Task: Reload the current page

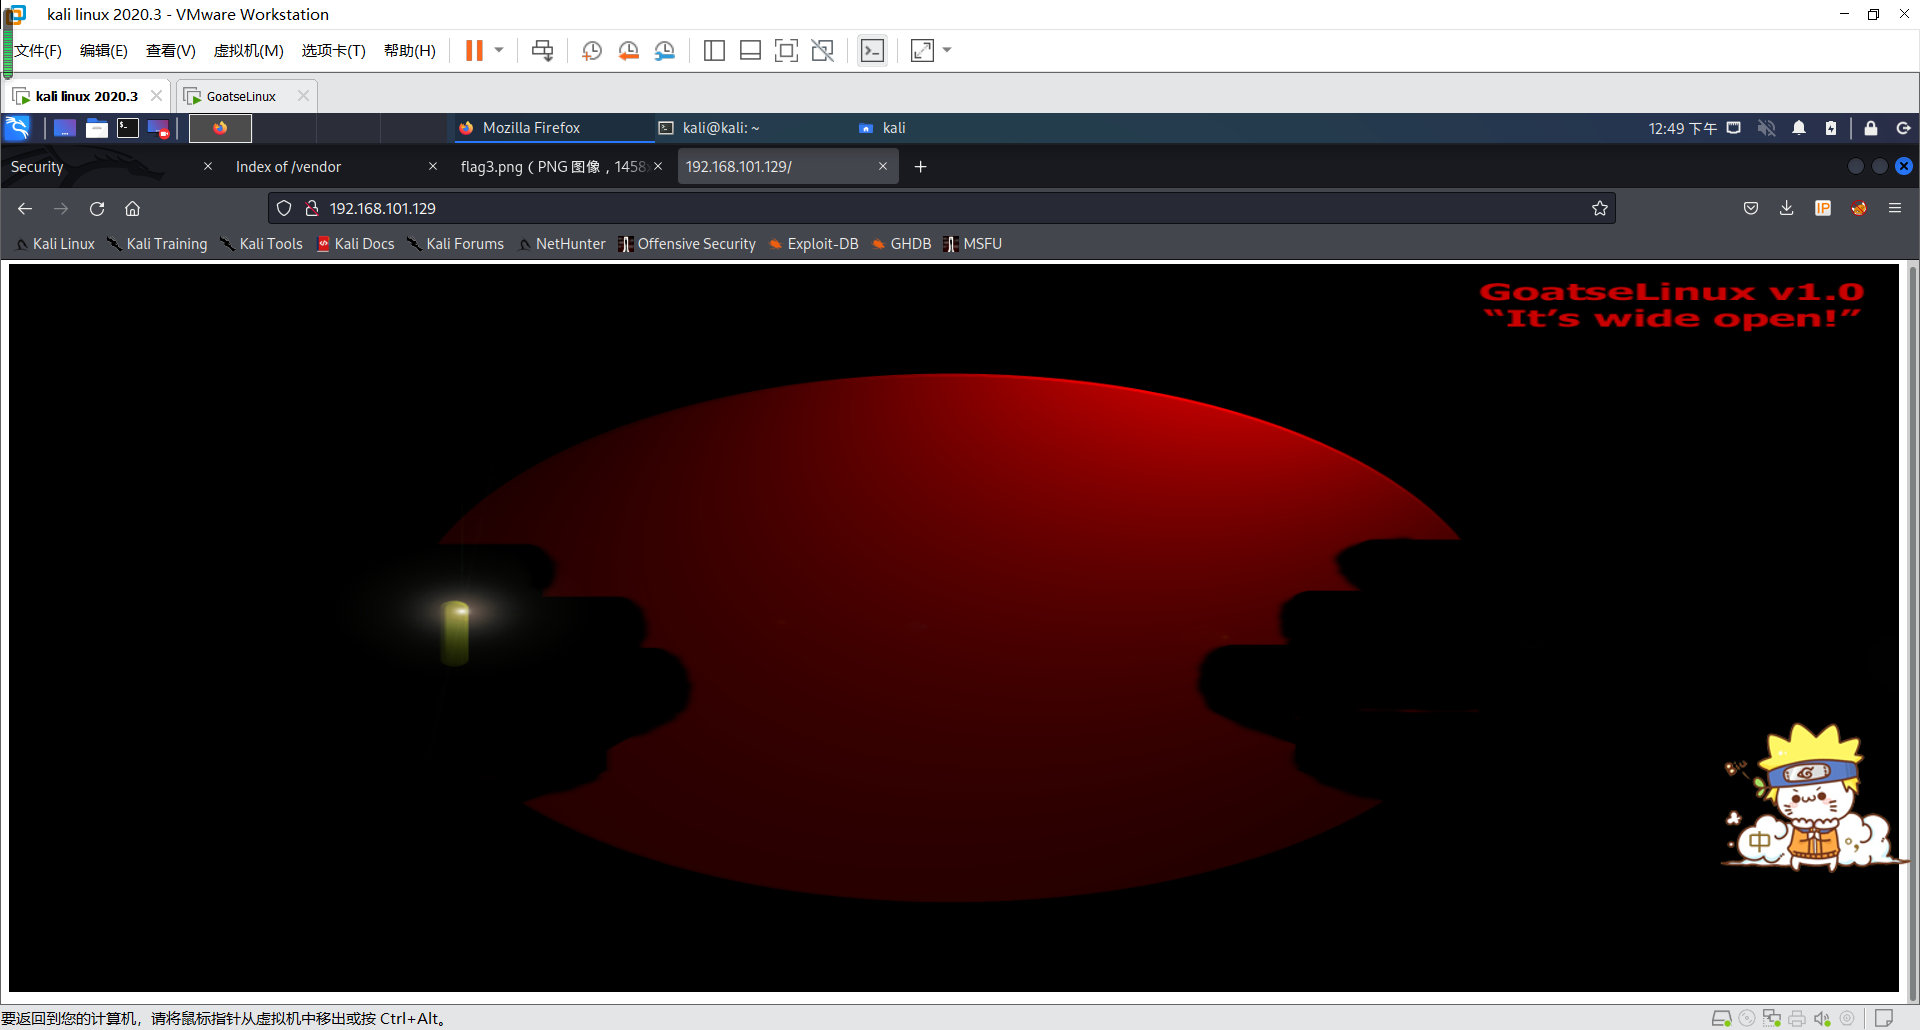Action: (x=97, y=209)
